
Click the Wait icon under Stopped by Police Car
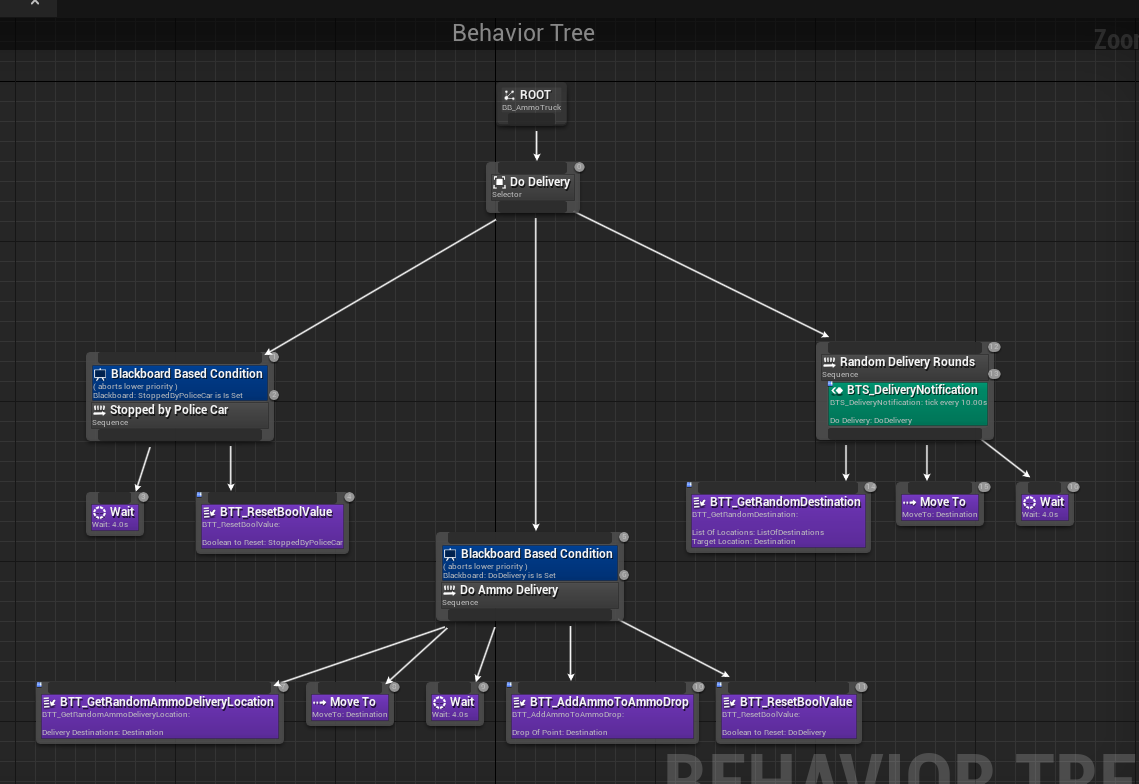pyautogui.click(x=100, y=512)
